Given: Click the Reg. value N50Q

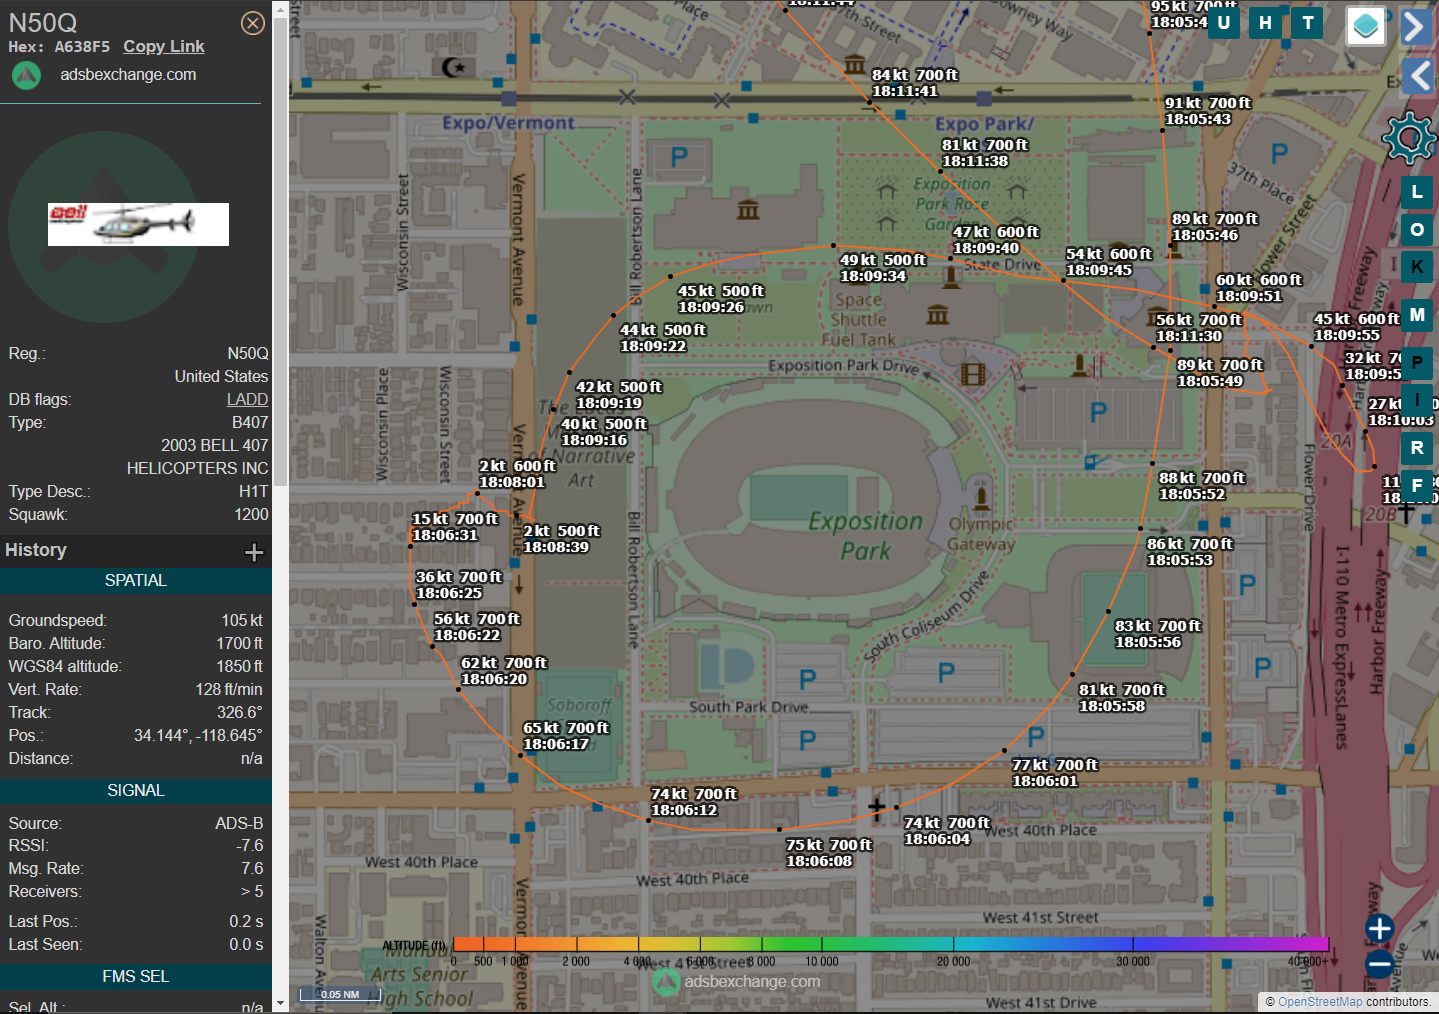Looking at the screenshot, I should pyautogui.click(x=248, y=353).
